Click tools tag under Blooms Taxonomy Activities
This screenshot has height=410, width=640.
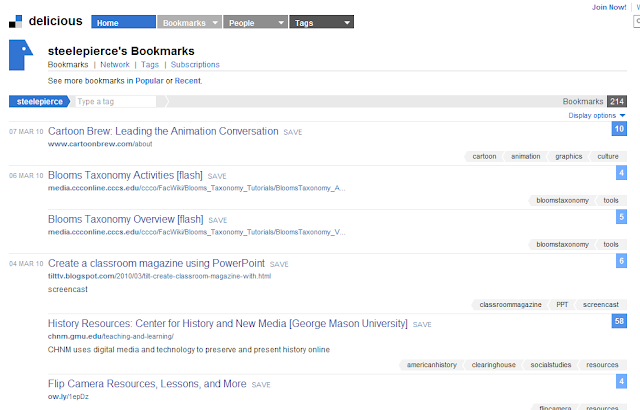tap(611, 200)
